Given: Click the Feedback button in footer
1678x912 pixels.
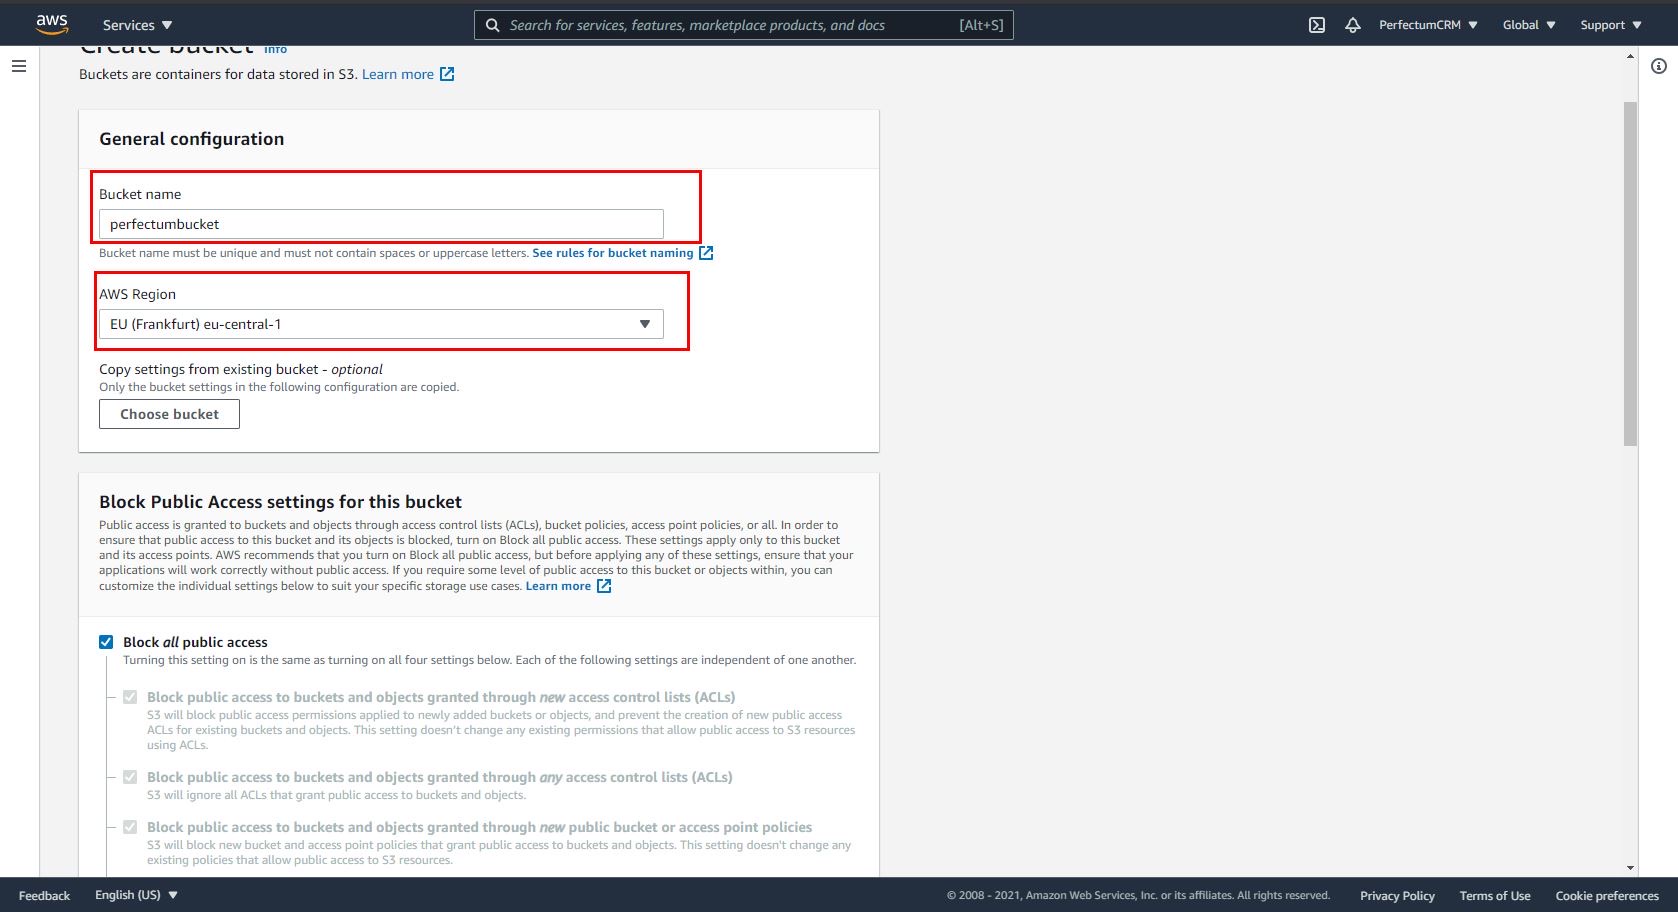Looking at the screenshot, I should tap(44, 896).
